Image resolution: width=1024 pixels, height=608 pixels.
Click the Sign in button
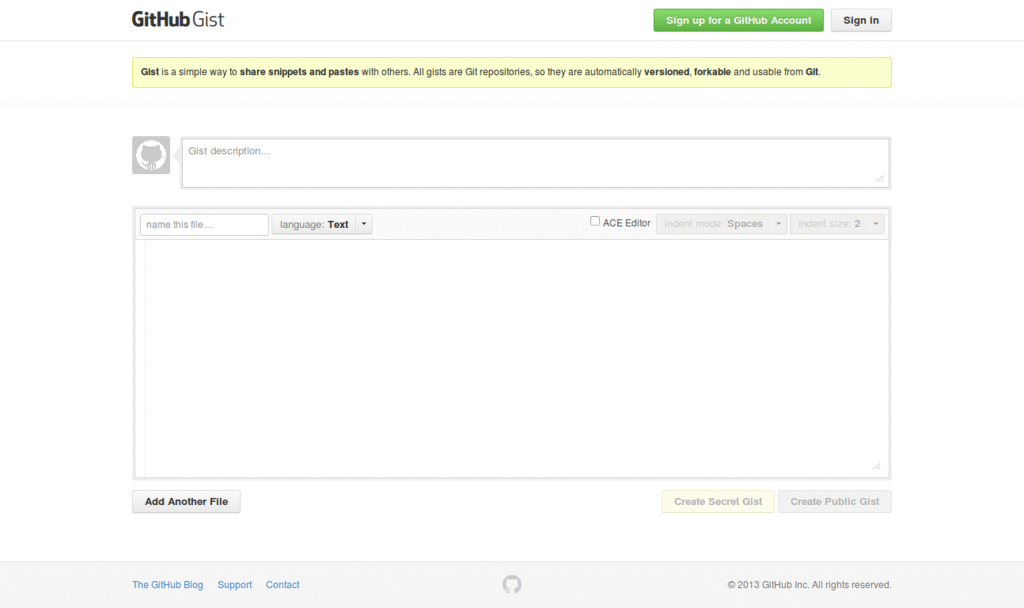click(861, 20)
